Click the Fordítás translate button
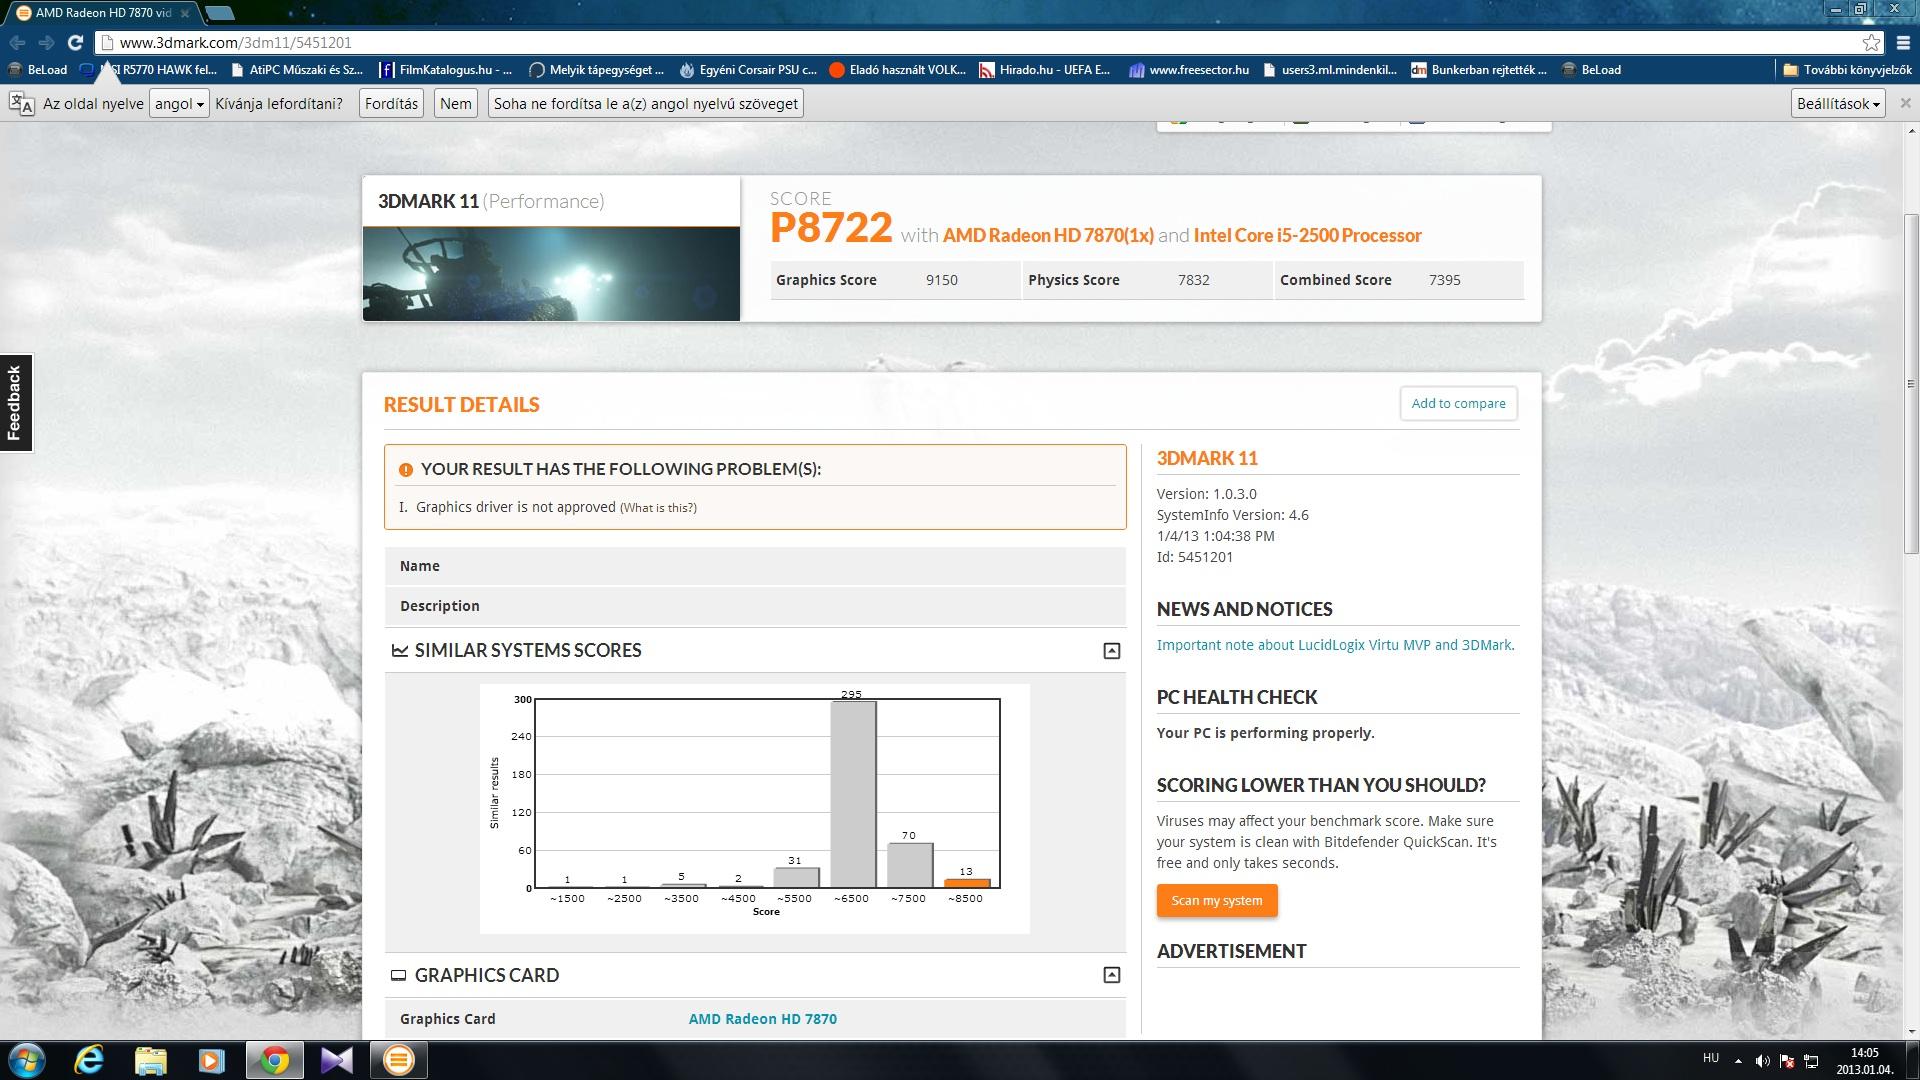The image size is (1920, 1080). tap(391, 104)
